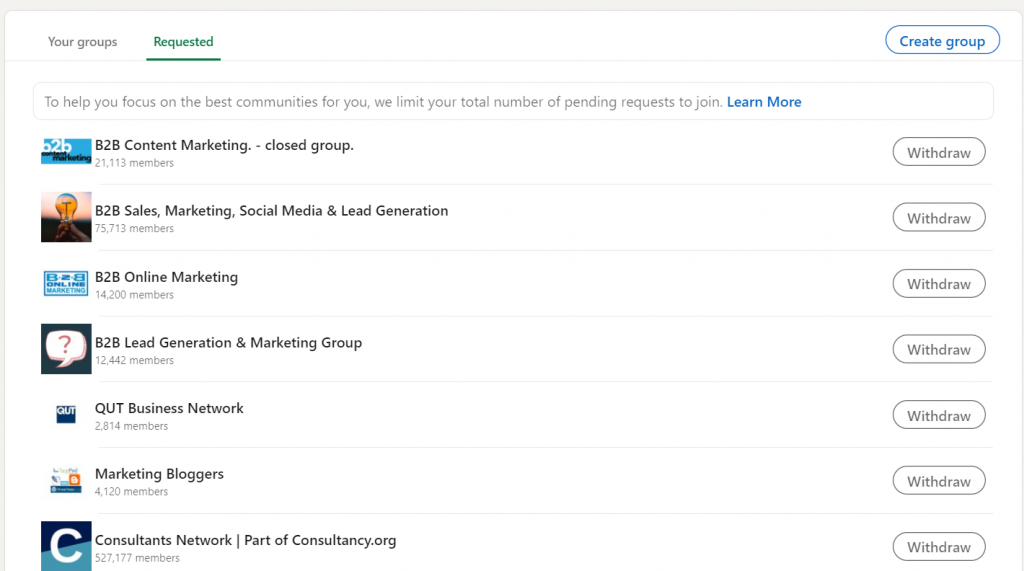Click the Marketing Bloggers group icon
The width and height of the screenshot is (1024, 571).
[x=66, y=481]
